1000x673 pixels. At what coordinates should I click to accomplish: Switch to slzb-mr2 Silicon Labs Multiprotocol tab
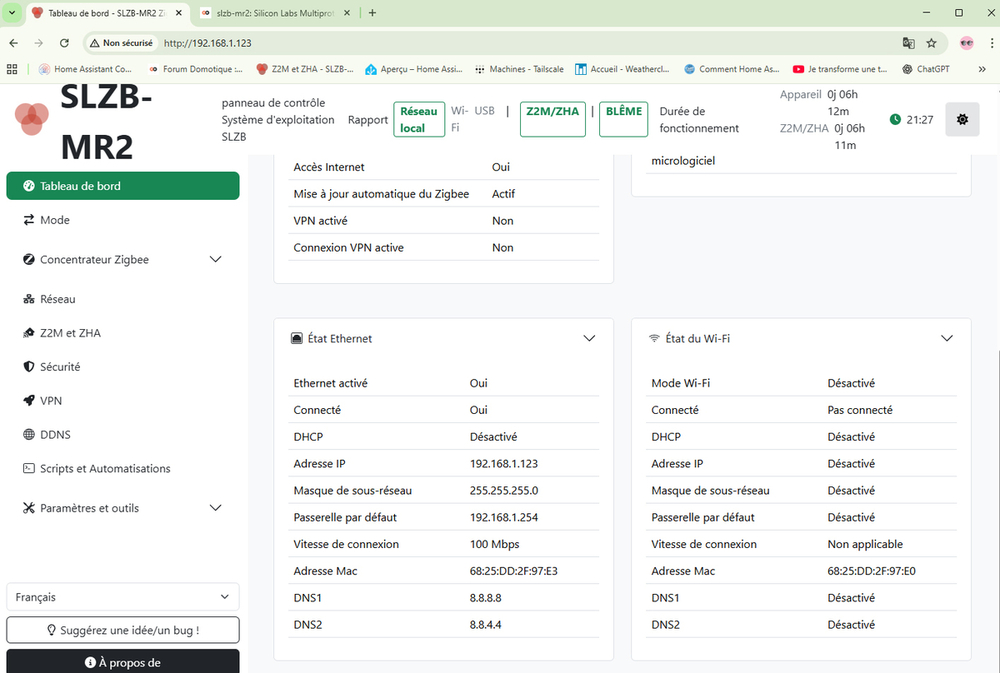pos(275,13)
